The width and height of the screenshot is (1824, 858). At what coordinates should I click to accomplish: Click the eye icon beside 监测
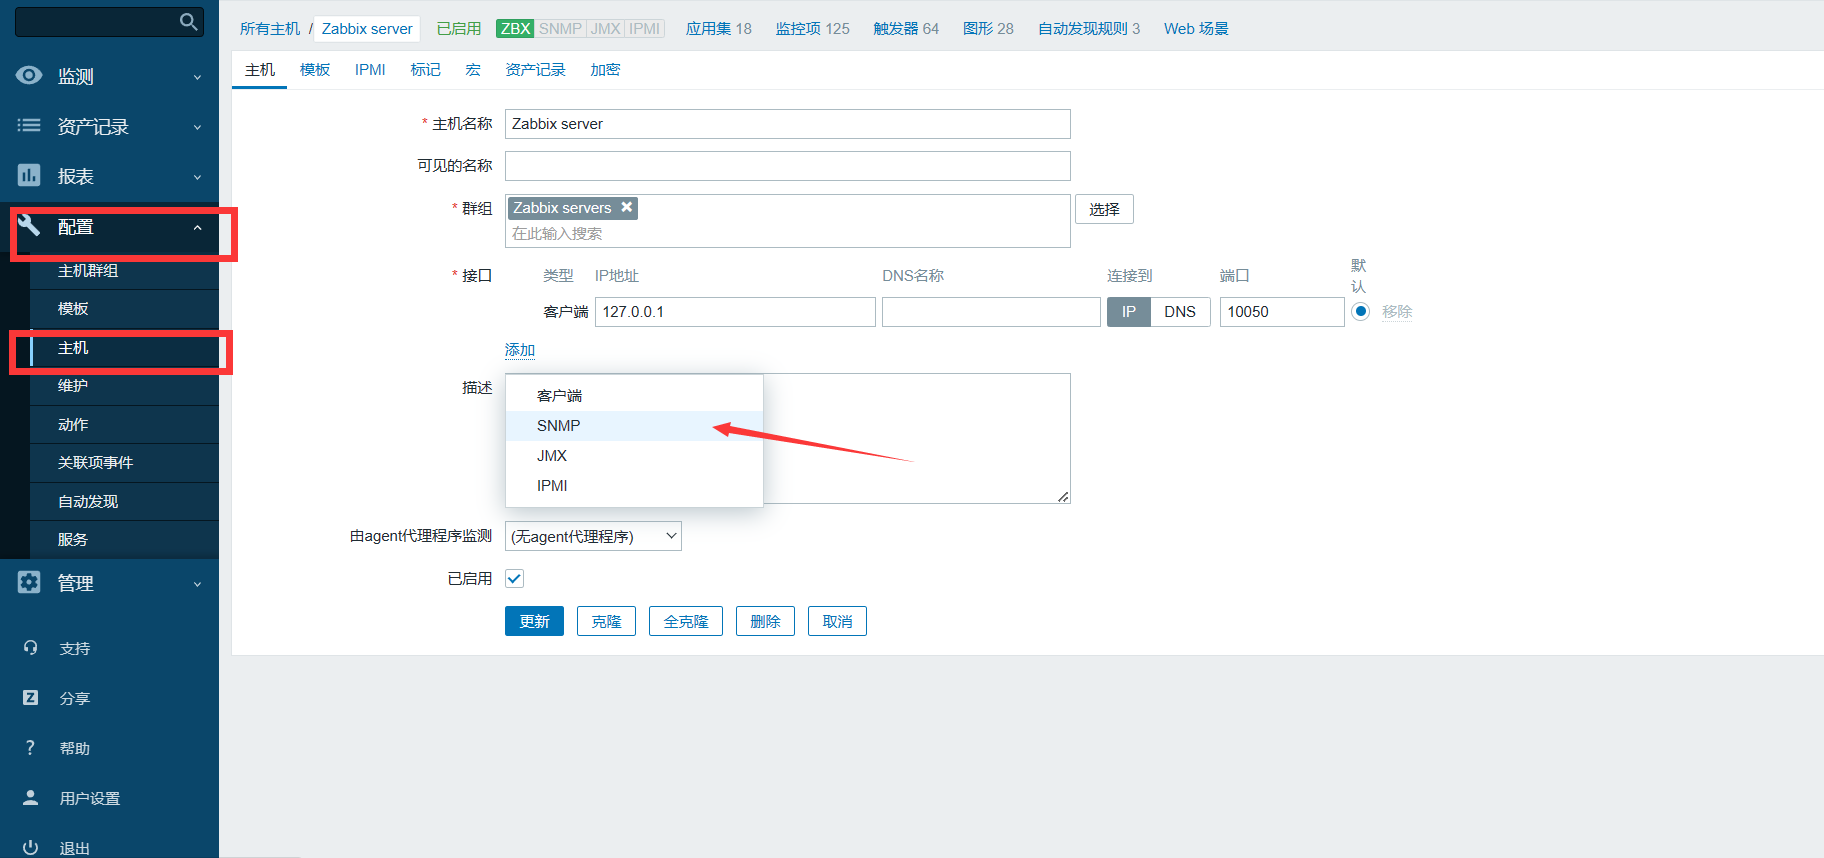click(x=29, y=75)
